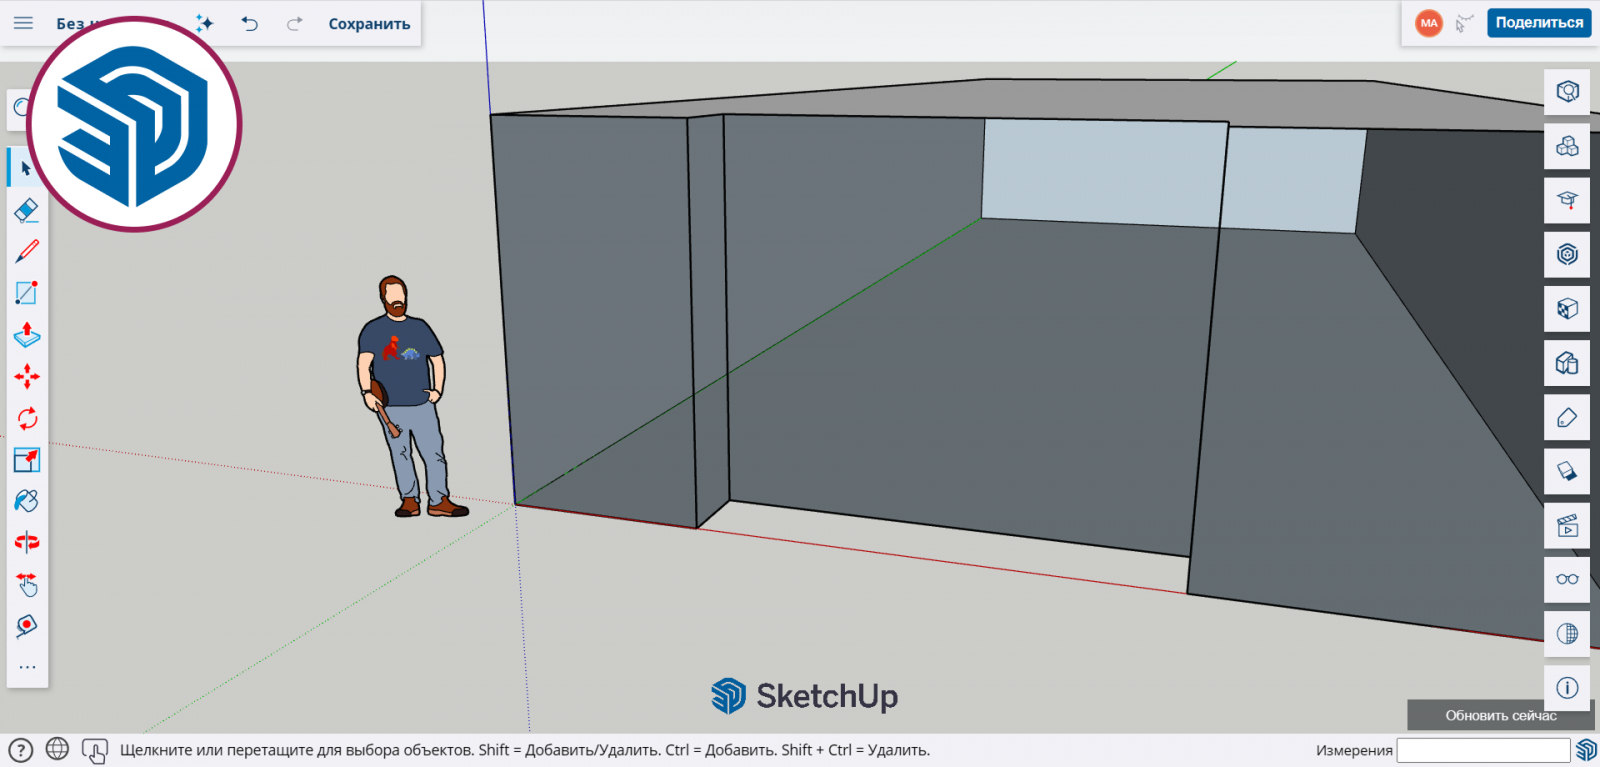Open the concentric hexagon panel icon
The width and height of the screenshot is (1600, 767).
click(x=1567, y=254)
